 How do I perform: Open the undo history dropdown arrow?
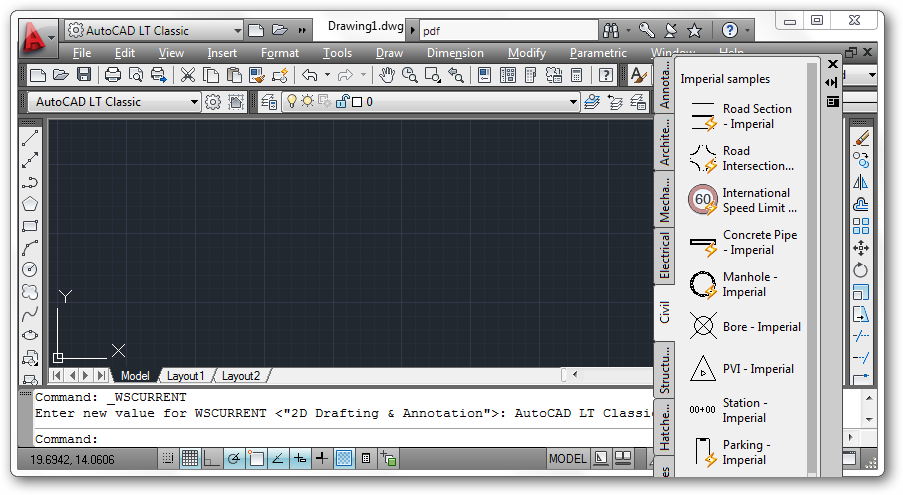tap(327, 75)
